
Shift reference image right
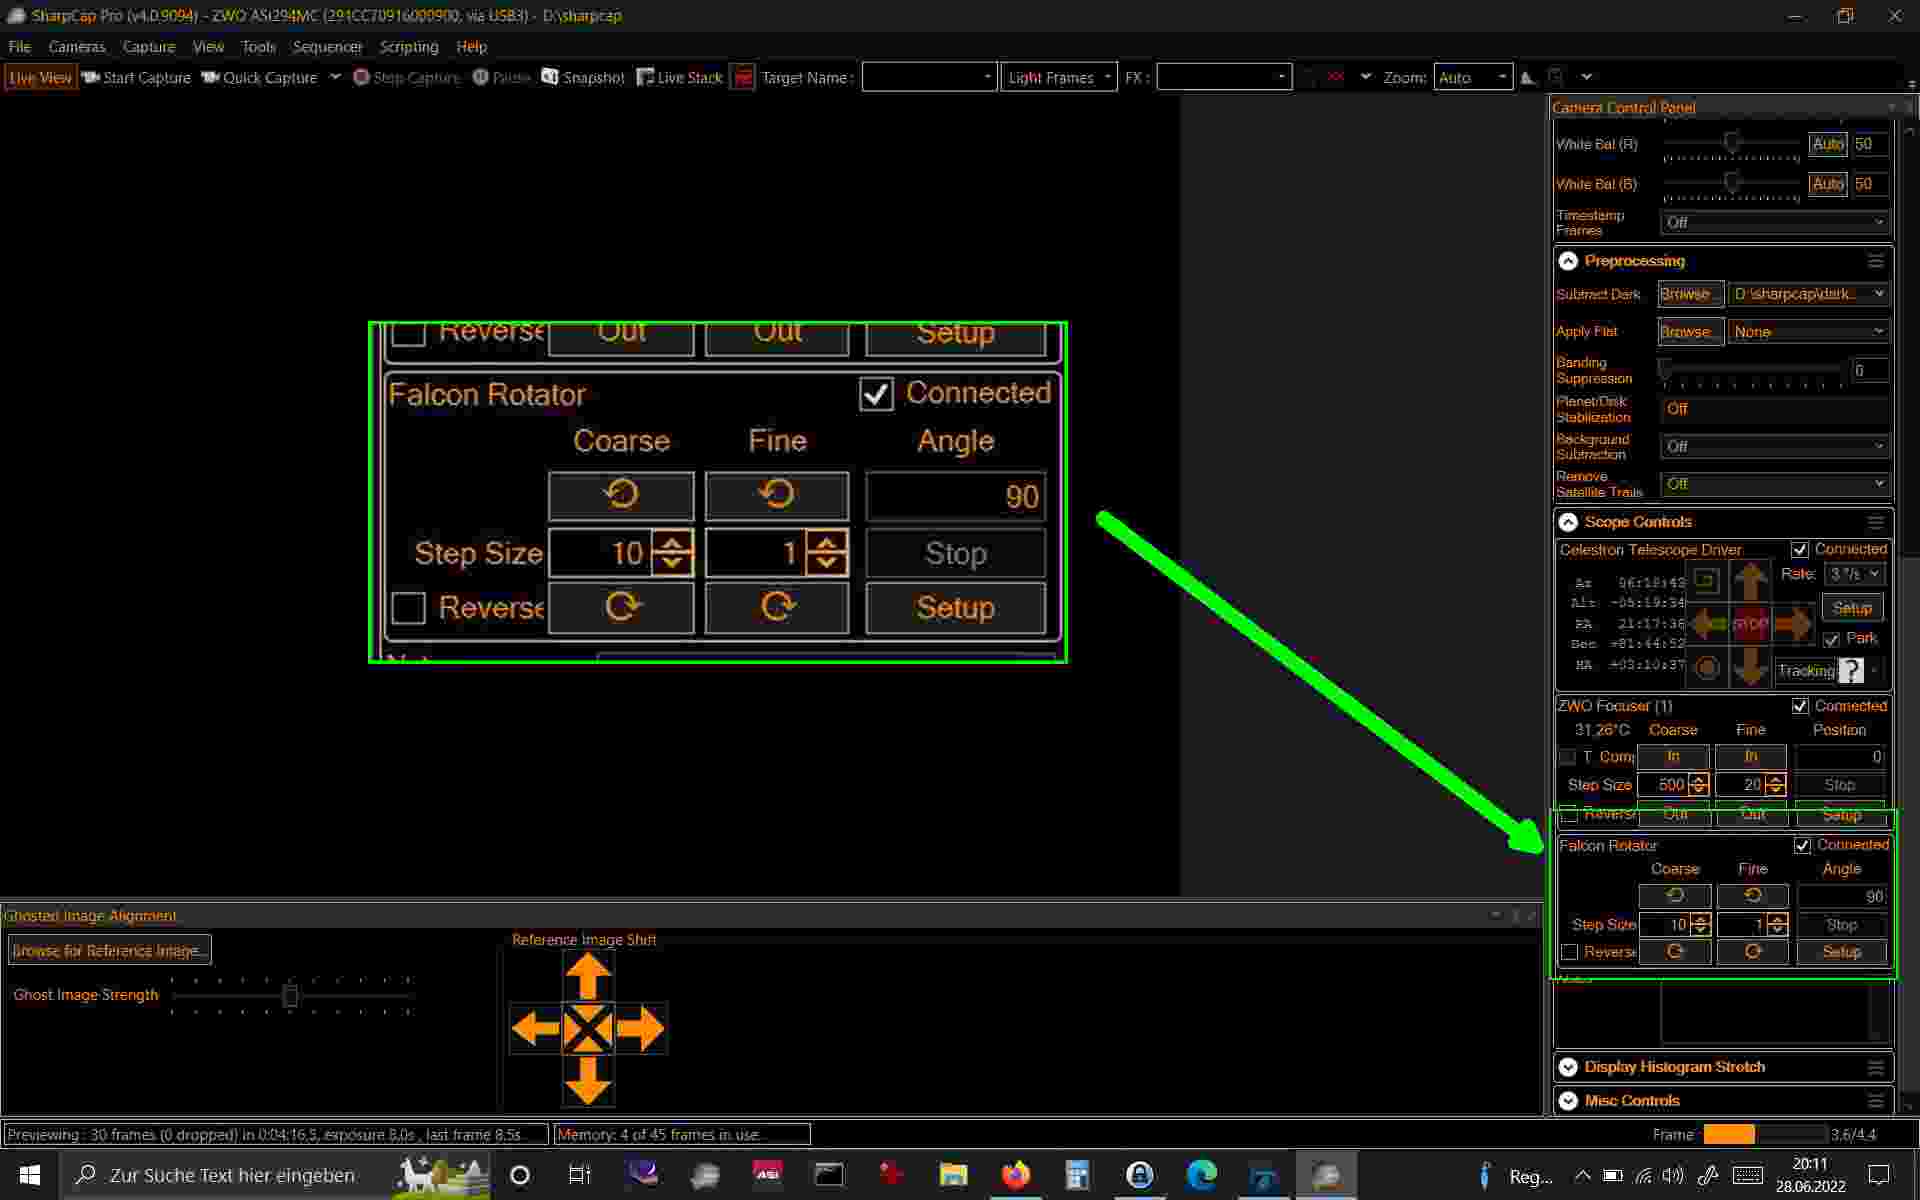(640, 1028)
